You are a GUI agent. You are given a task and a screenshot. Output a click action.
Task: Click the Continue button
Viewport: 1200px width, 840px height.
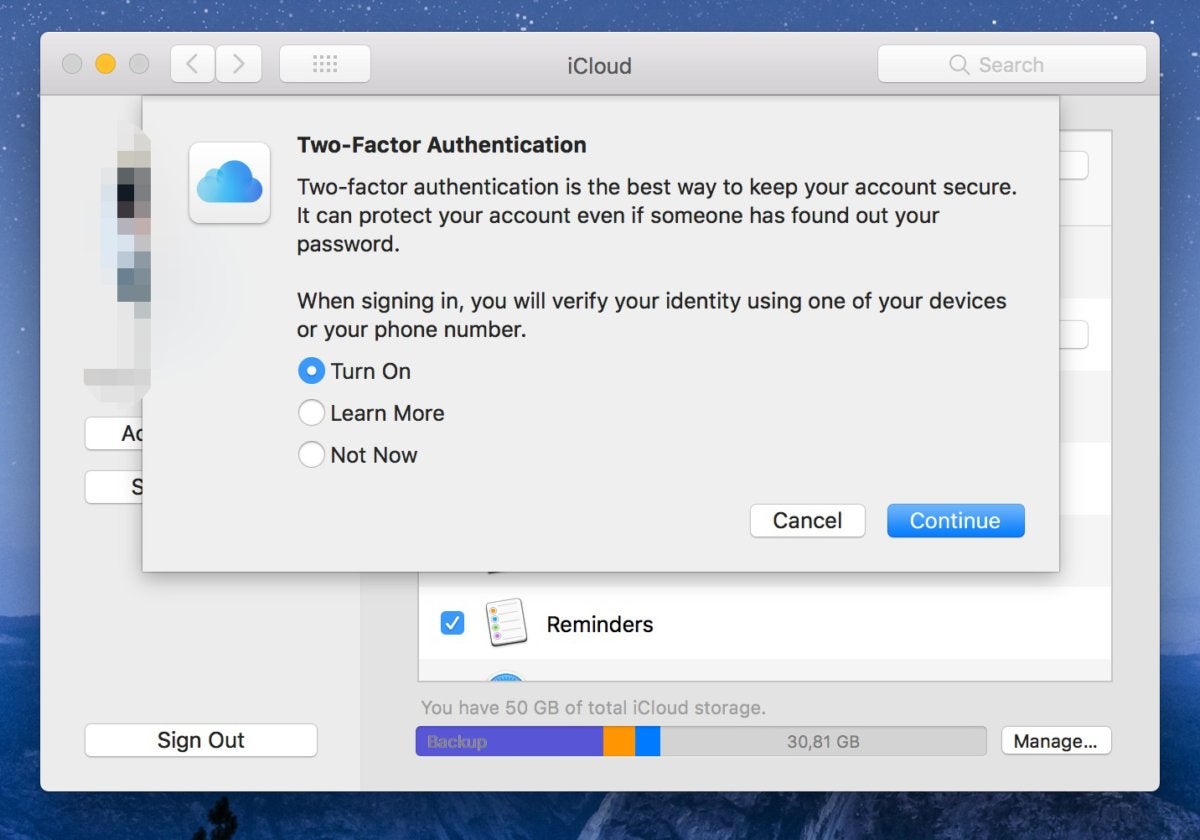pos(955,520)
